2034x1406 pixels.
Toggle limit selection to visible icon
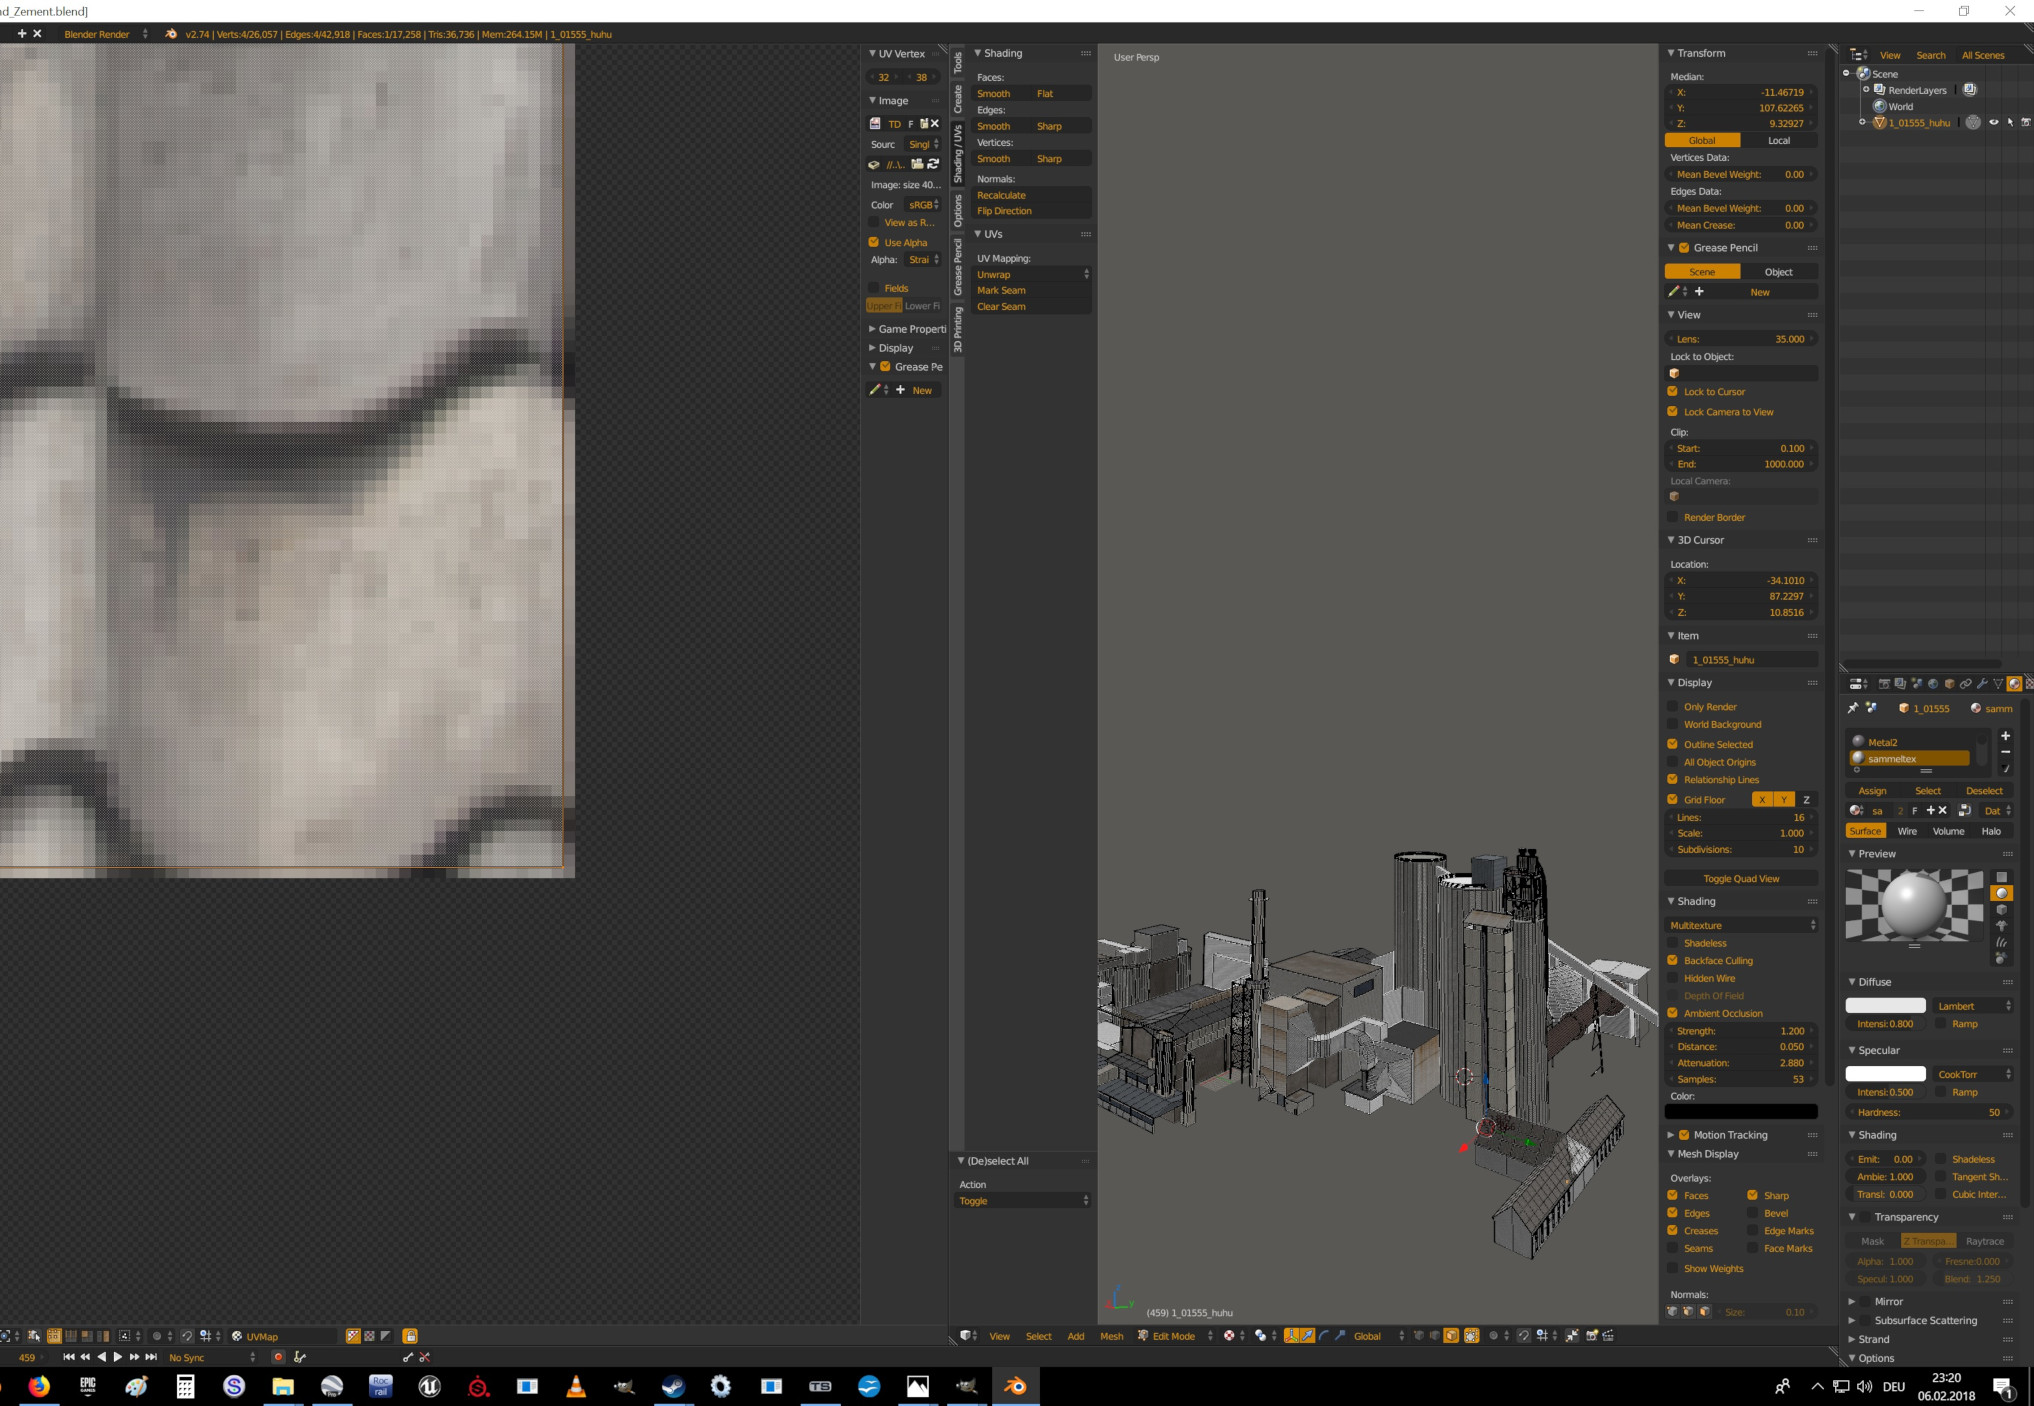(1471, 1336)
